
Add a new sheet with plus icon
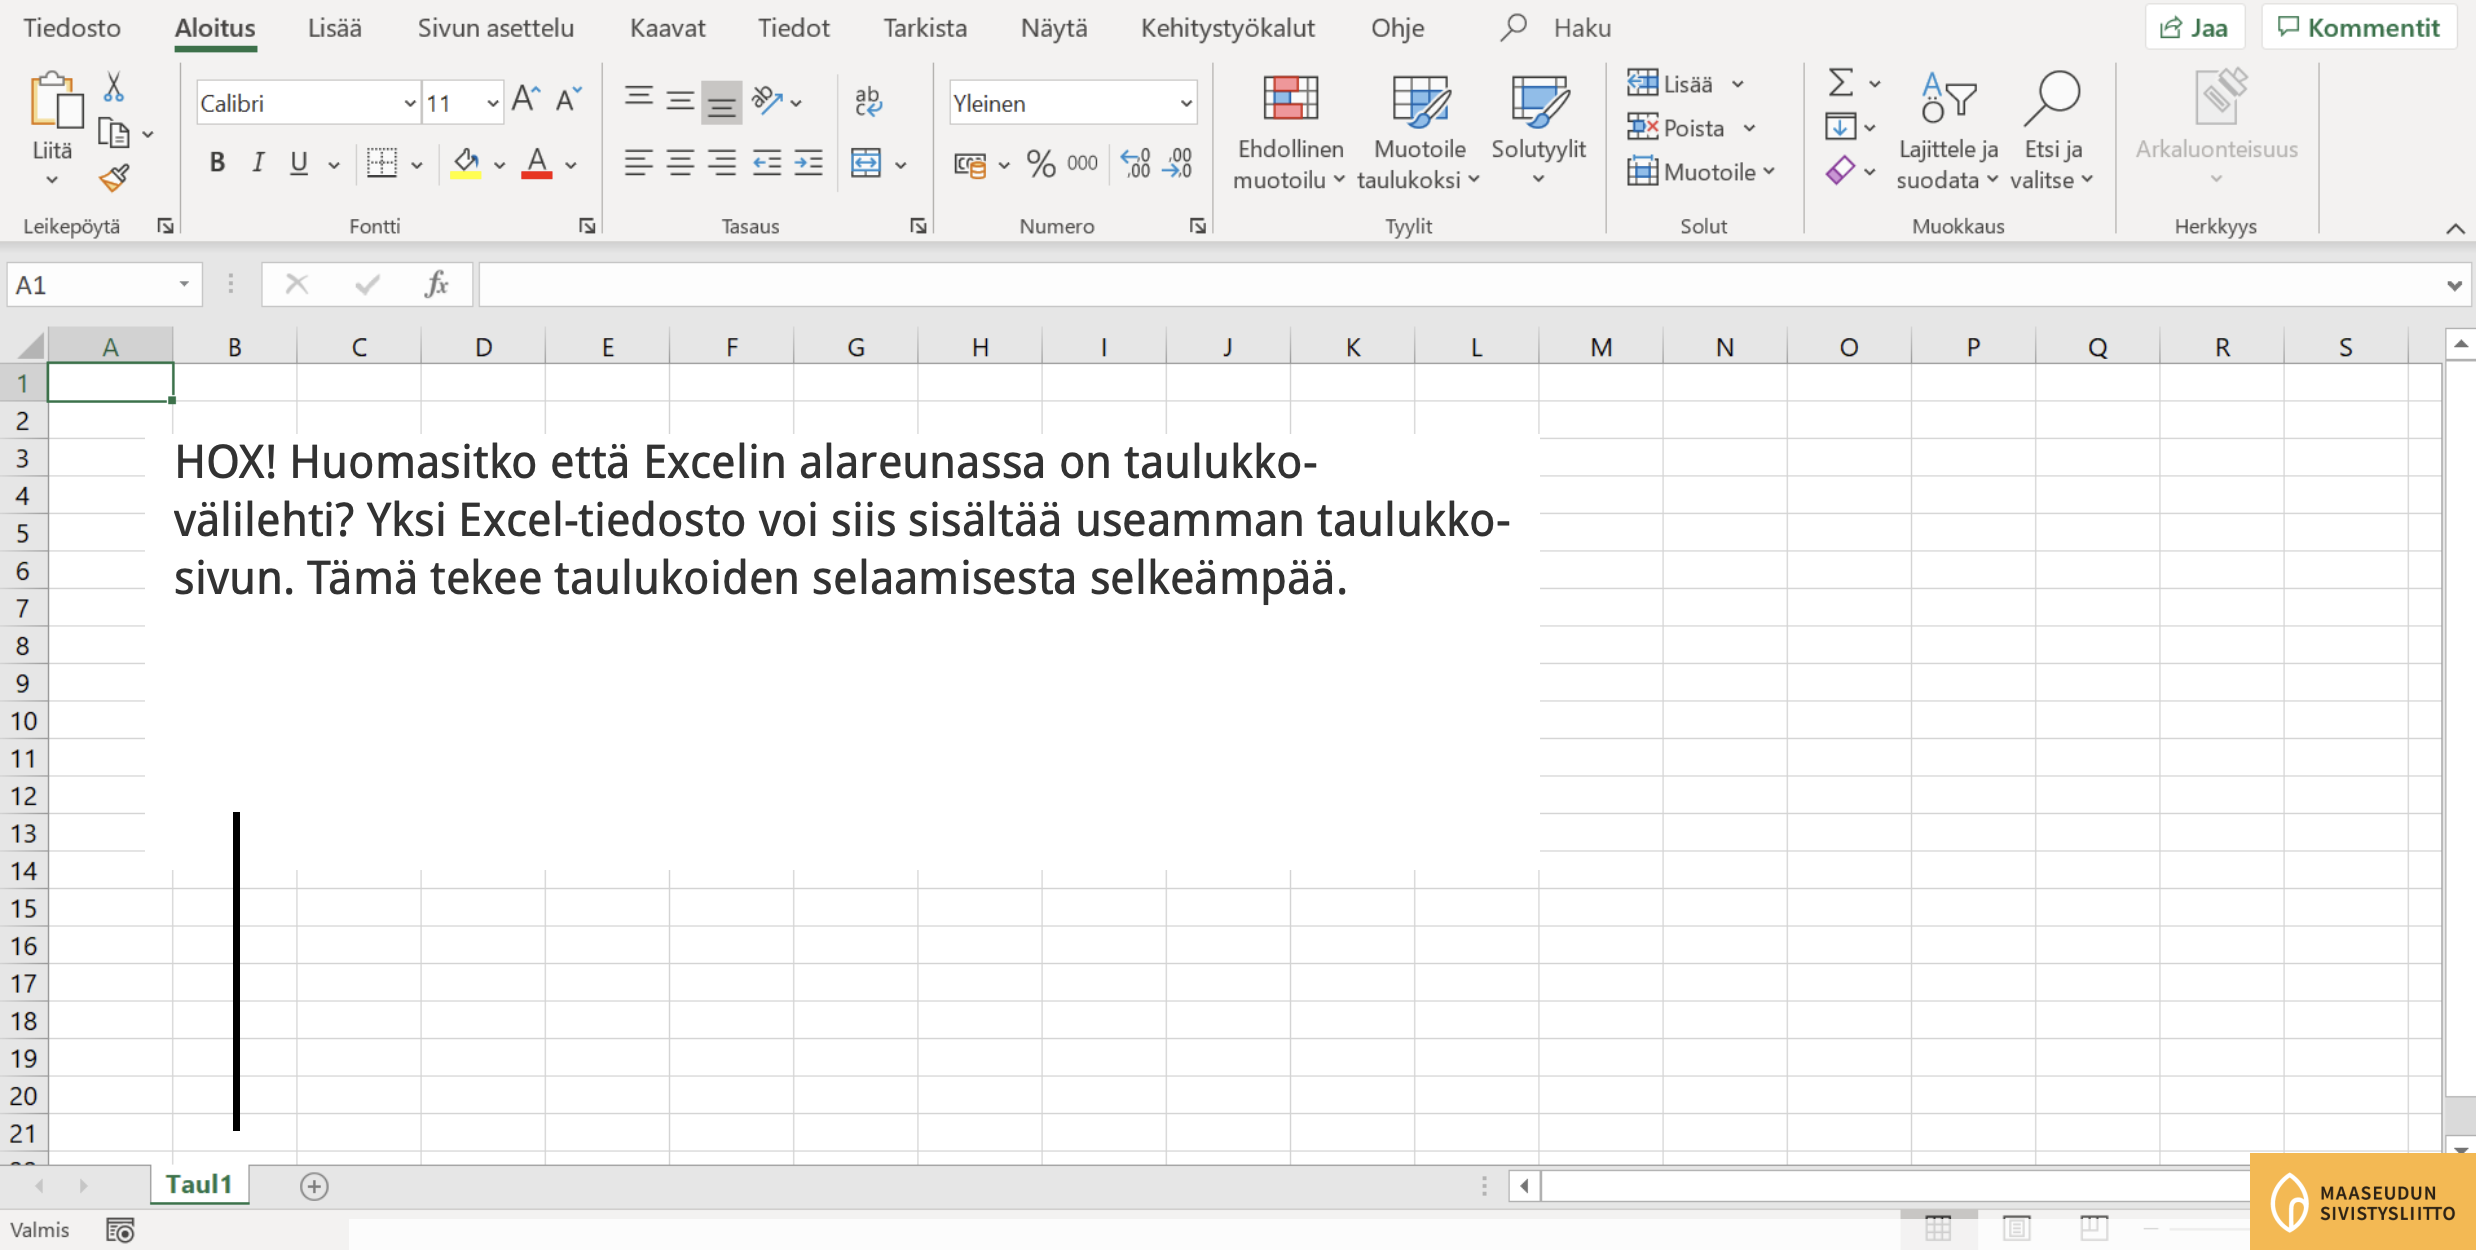(314, 1186)
